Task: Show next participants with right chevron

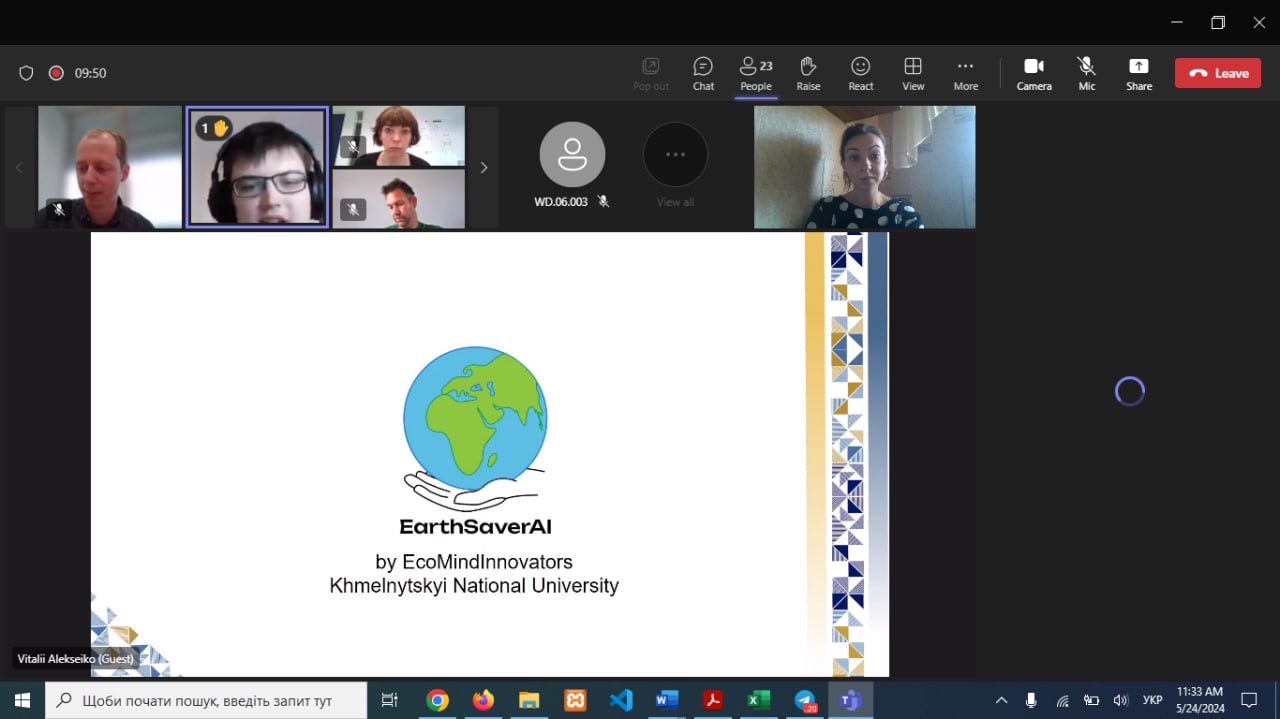Action: [x=484, y=167]
